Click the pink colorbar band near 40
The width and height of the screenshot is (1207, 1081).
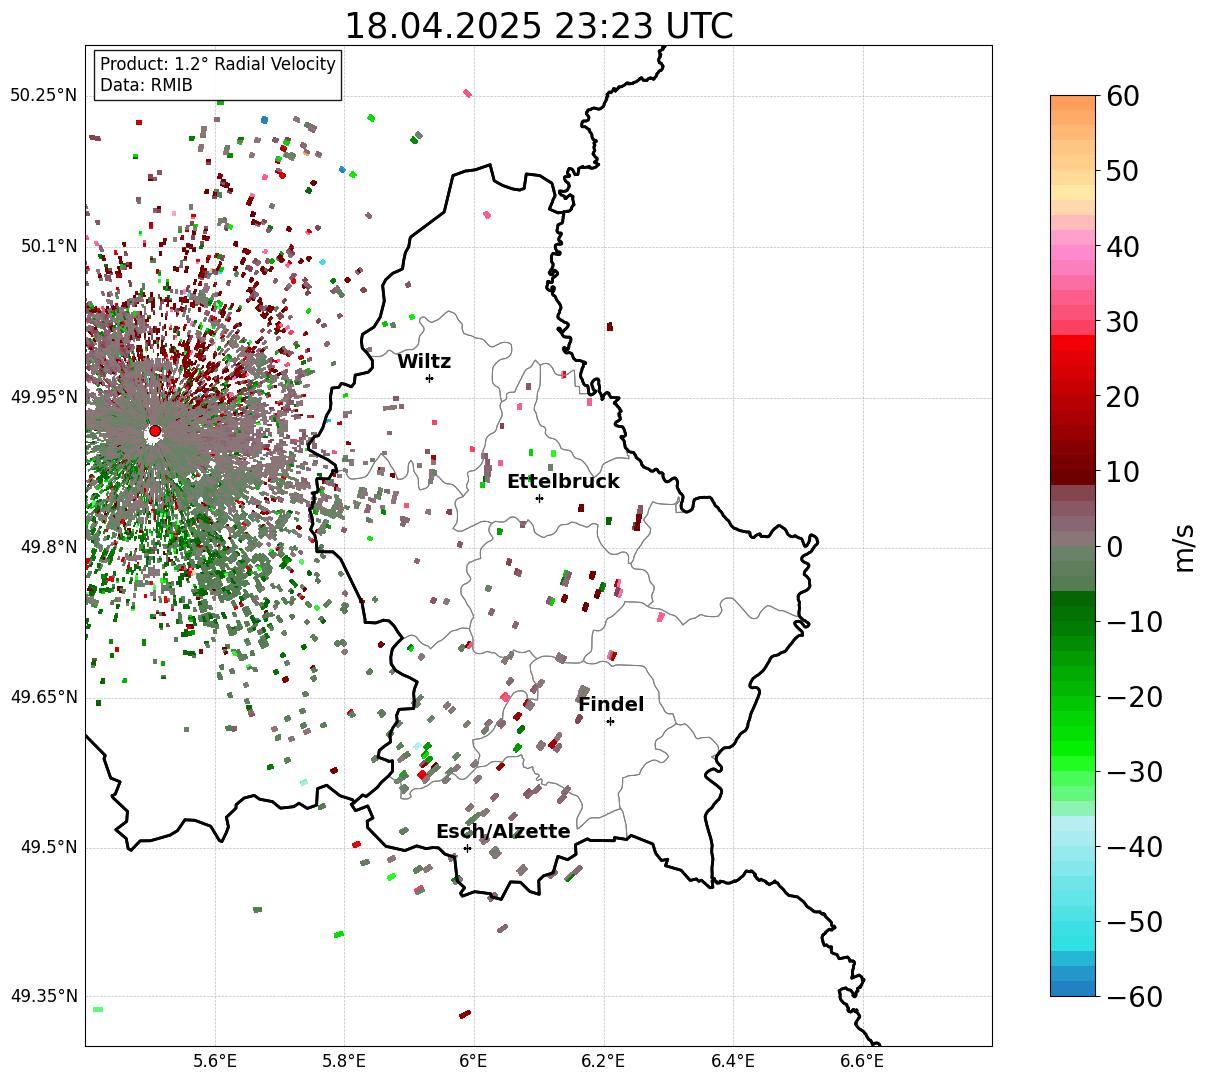coord(1073,253)
